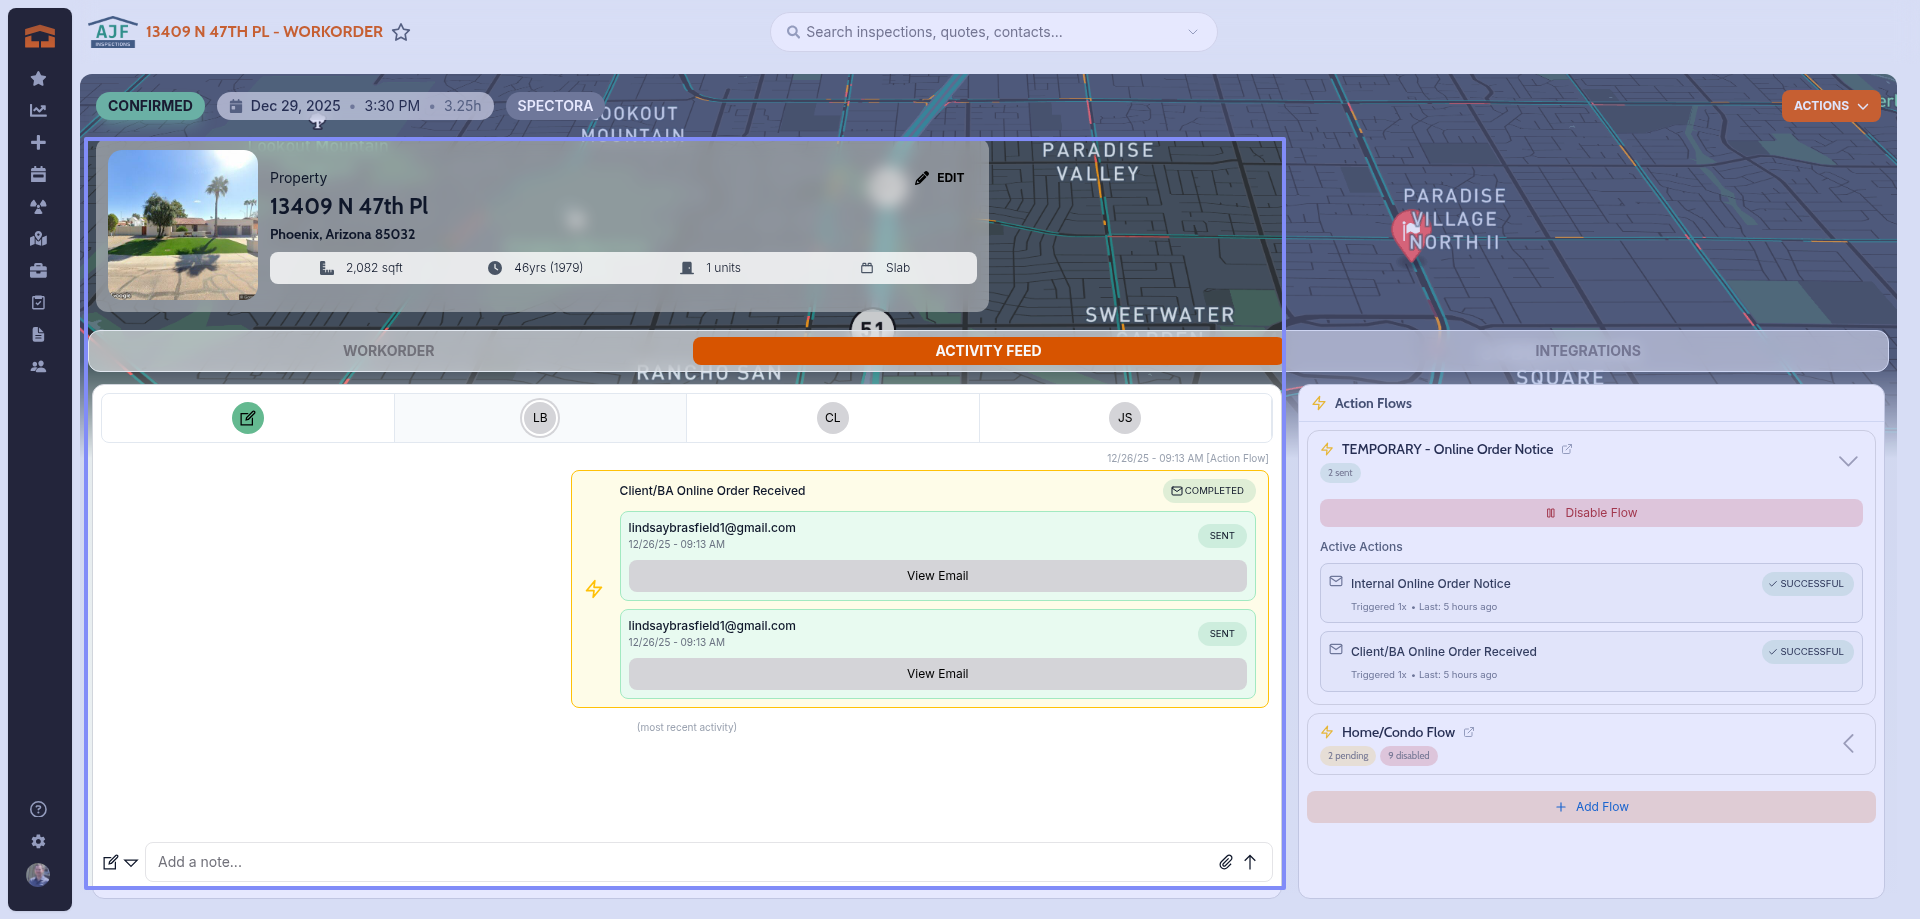
Task: Toggle the CL user filter avatar
Action: click(x=832, y=418)
